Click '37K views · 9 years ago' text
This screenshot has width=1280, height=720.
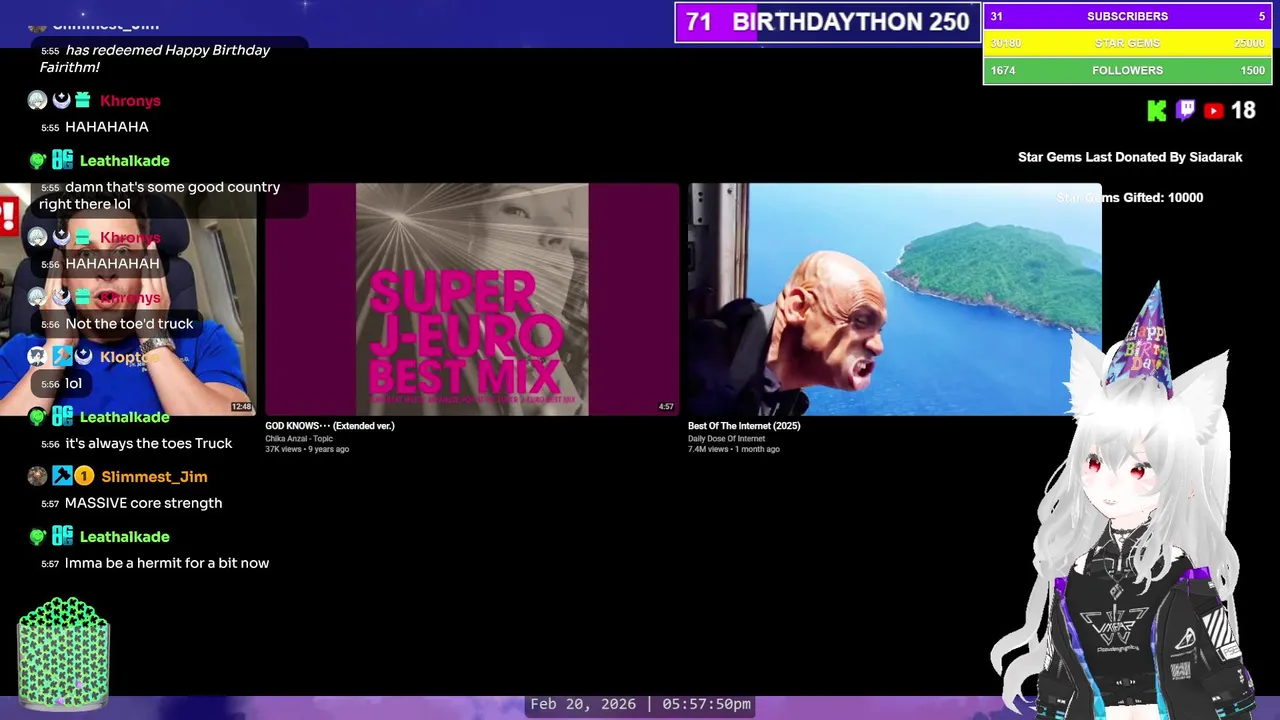[307, 449]
